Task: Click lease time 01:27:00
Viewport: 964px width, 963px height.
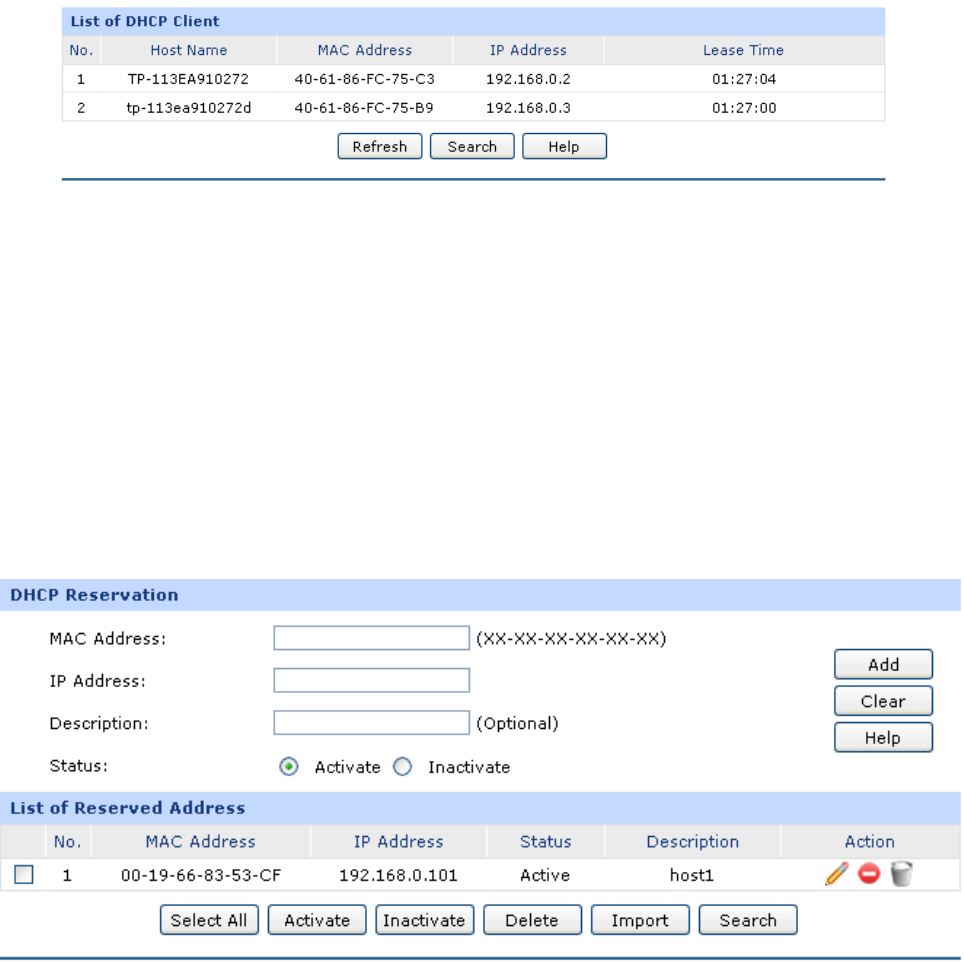Action: 744,108
